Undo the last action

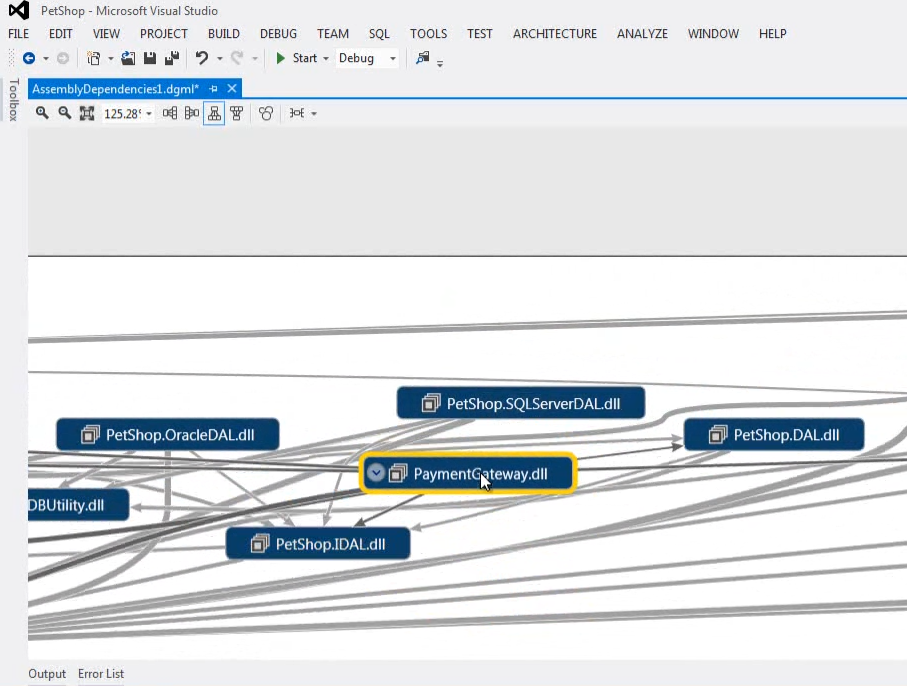click(201, 58)
